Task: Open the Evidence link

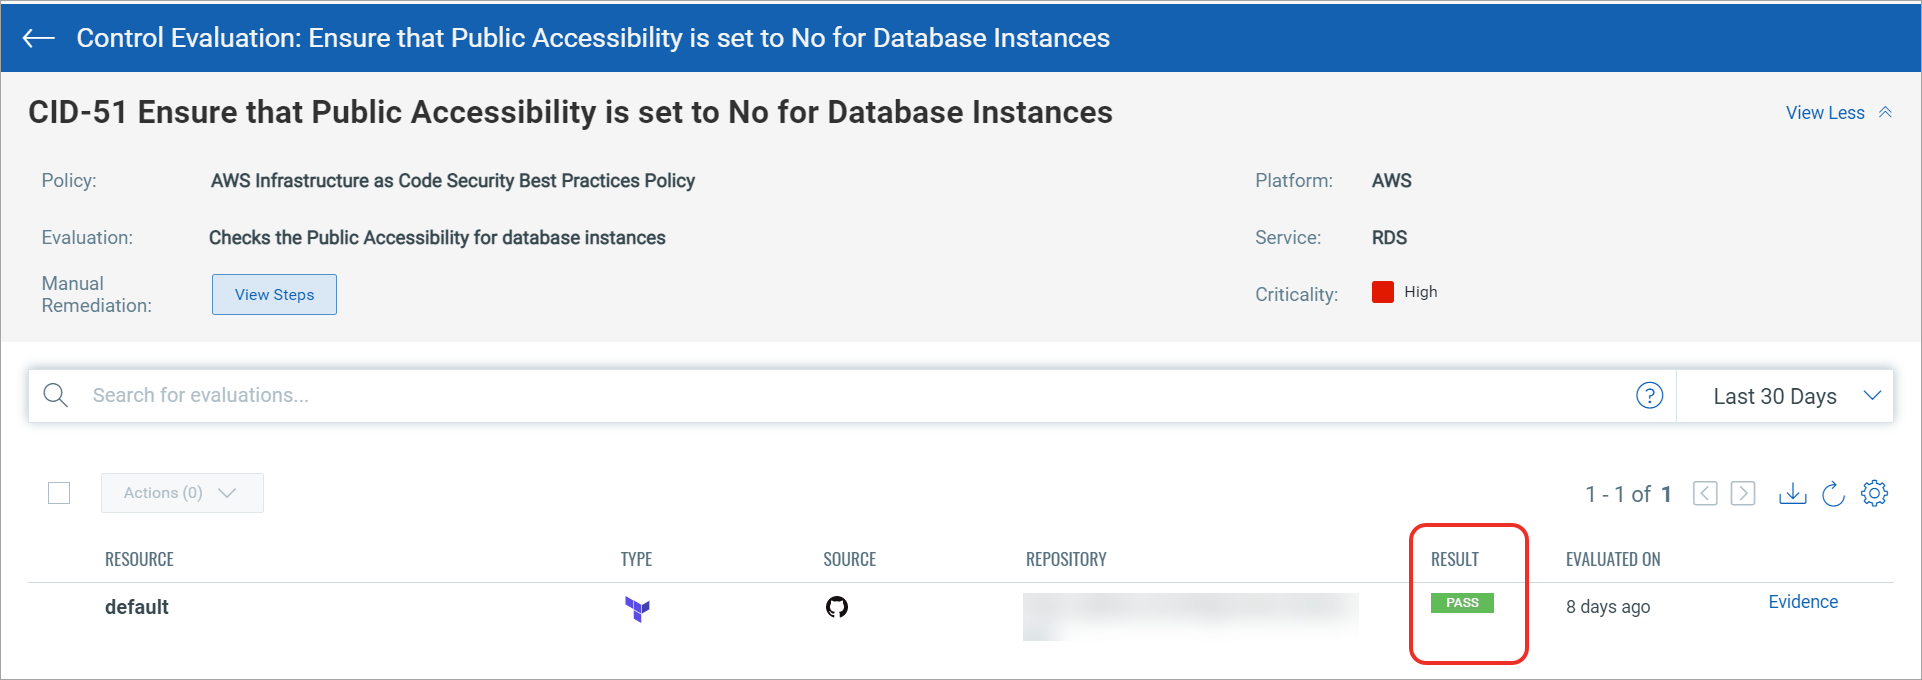Action: pos(1803,602)
